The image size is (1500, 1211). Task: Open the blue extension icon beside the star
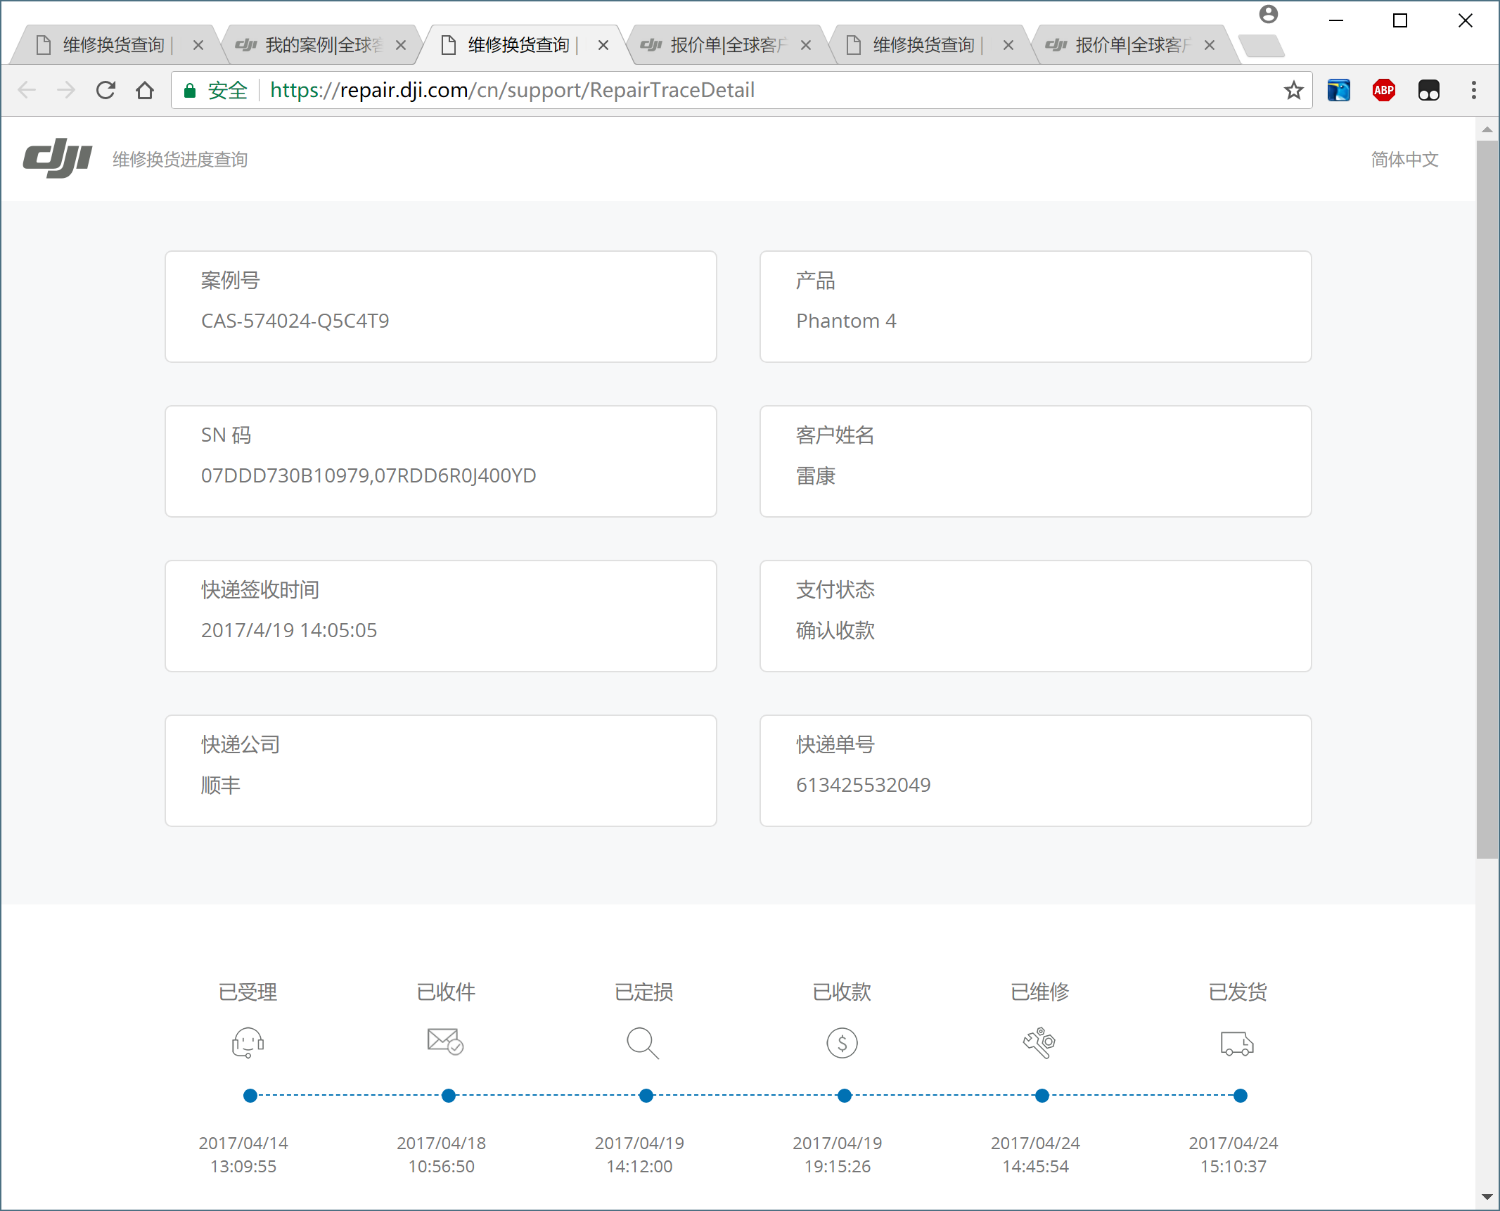tap(1339, 90)
